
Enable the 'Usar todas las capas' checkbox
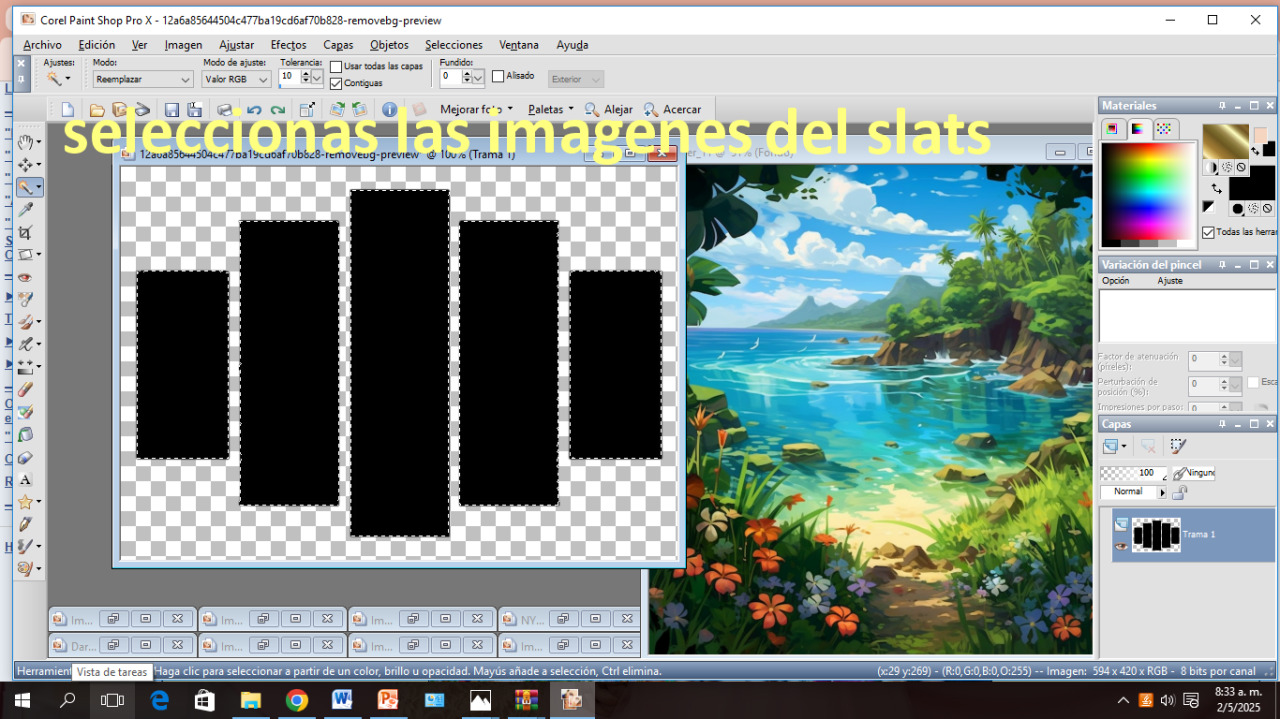pos(336,67)
